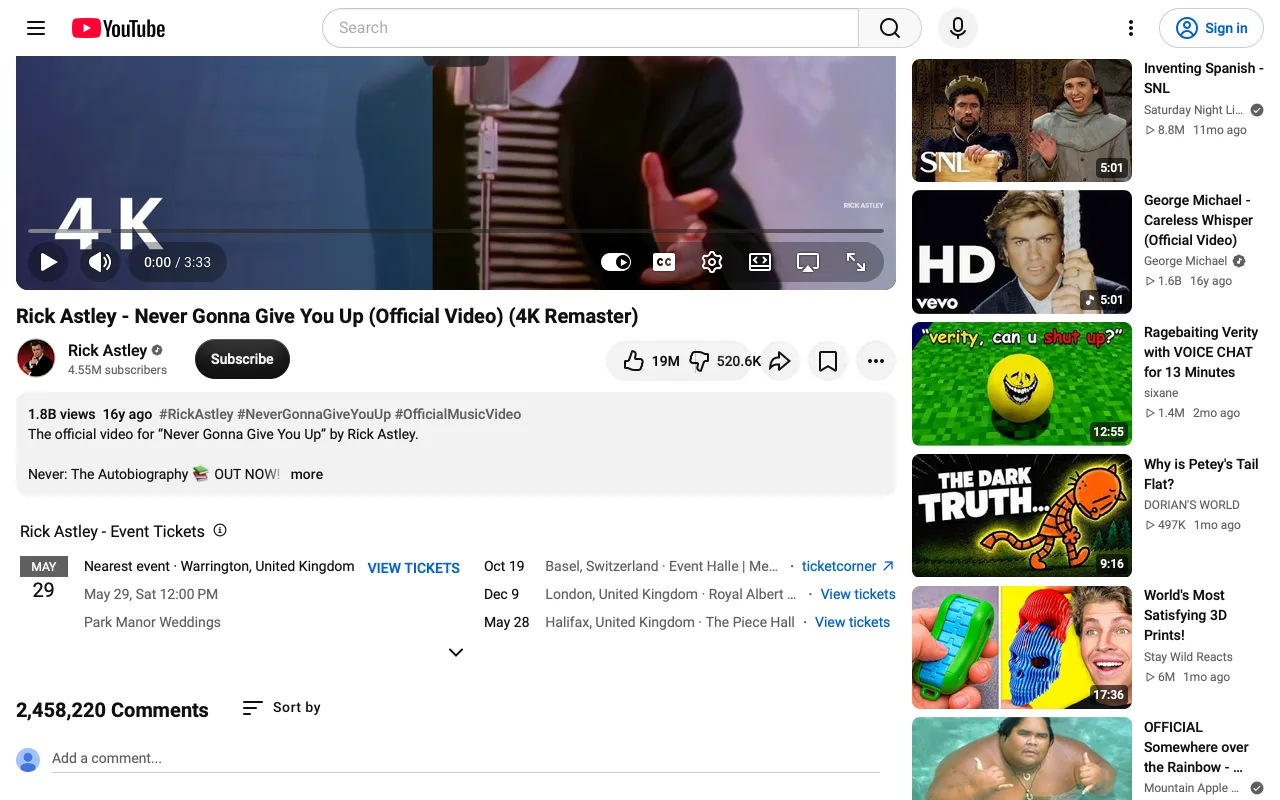Subscribe to Rick Astley
Viewport: 1280px width, 800px height.
pyautogui.click(x=242, y=359)
